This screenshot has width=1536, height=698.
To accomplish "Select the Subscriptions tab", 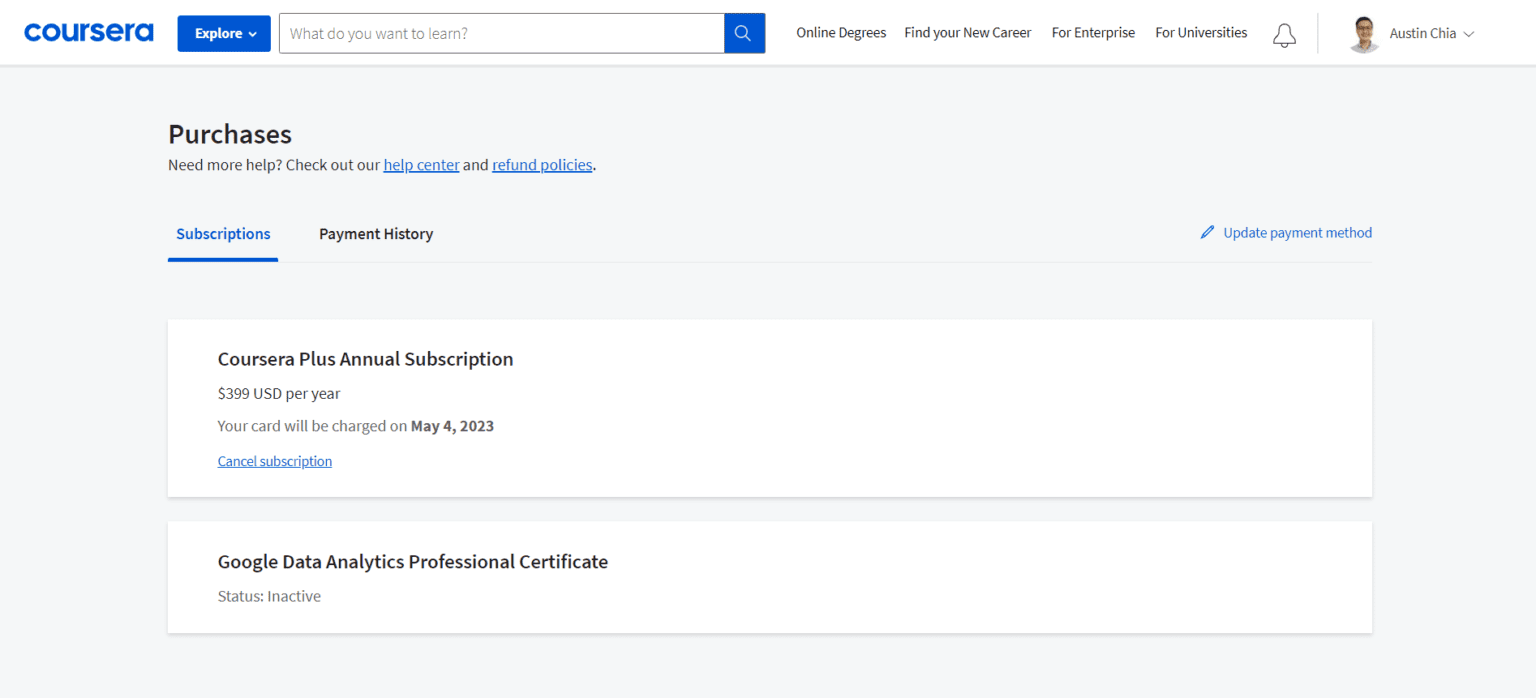I will coord(222,233).
